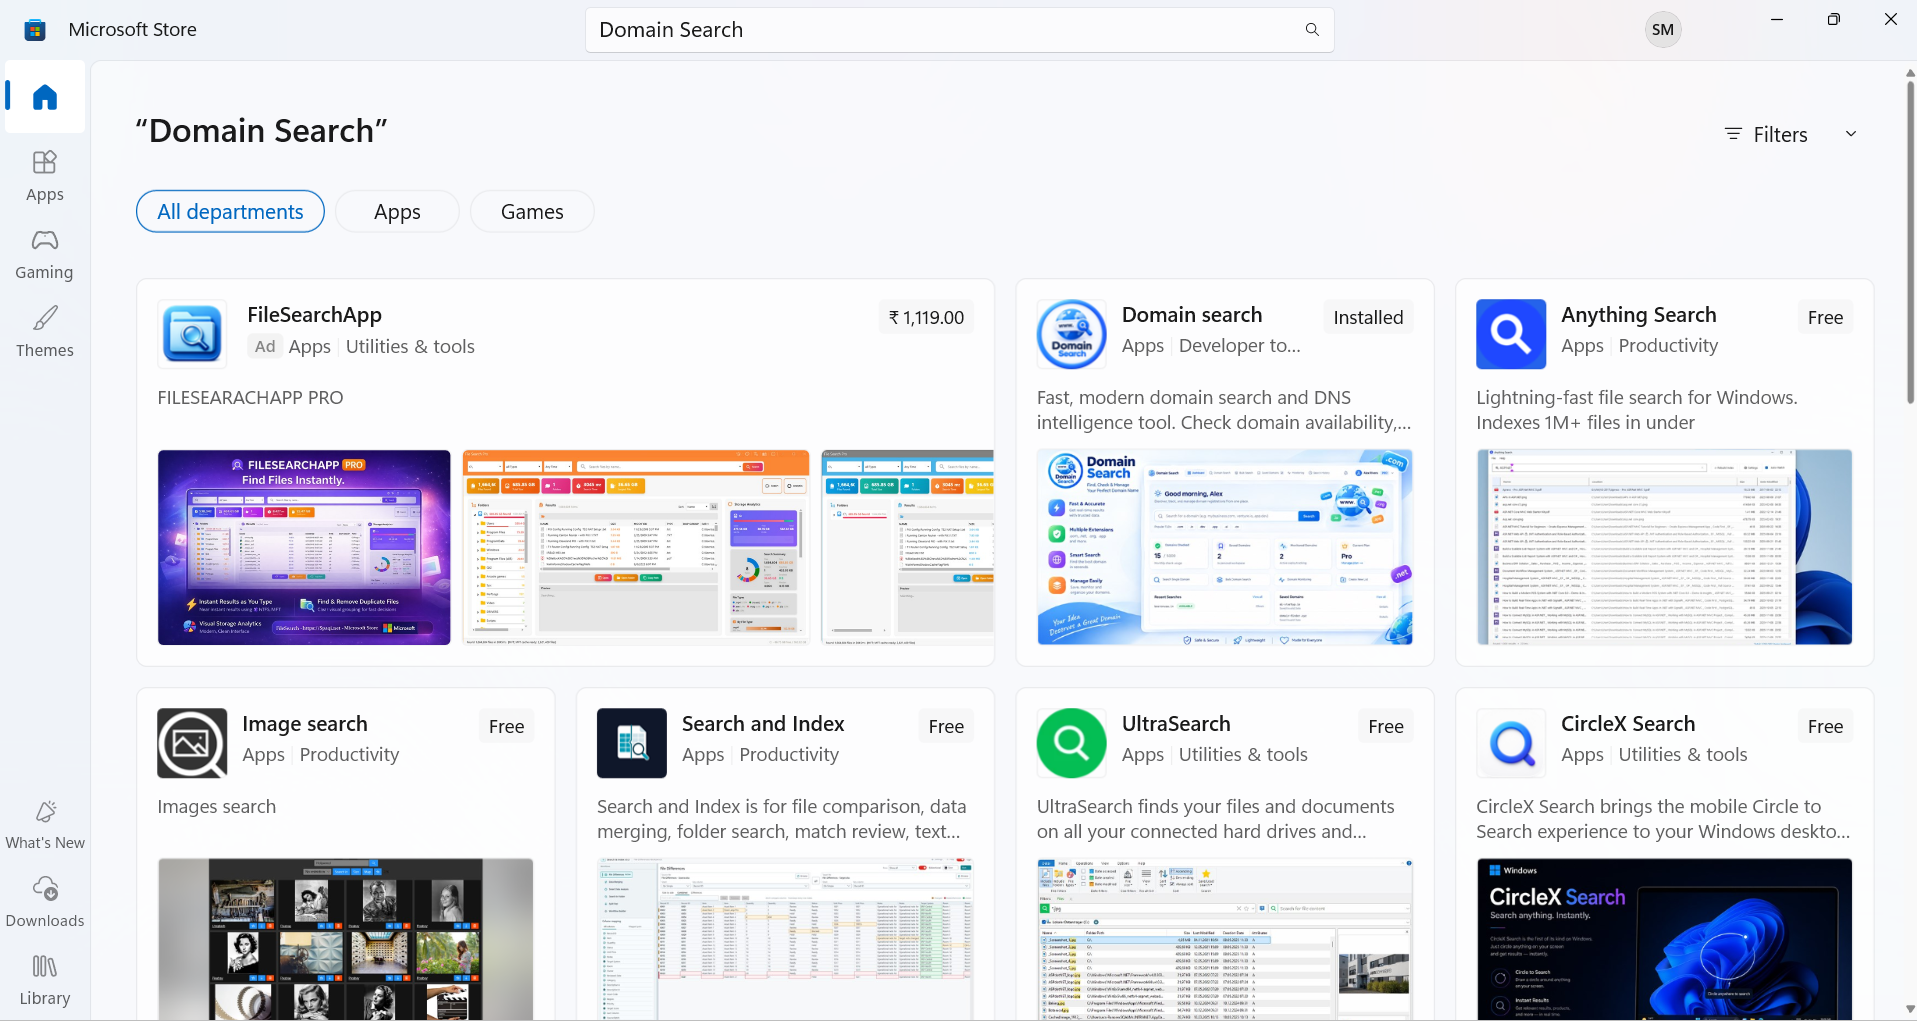Viewport: 1917px width, 1021px height.
Task: Open the Themes section in sidebar
Action: coord(45,332)
